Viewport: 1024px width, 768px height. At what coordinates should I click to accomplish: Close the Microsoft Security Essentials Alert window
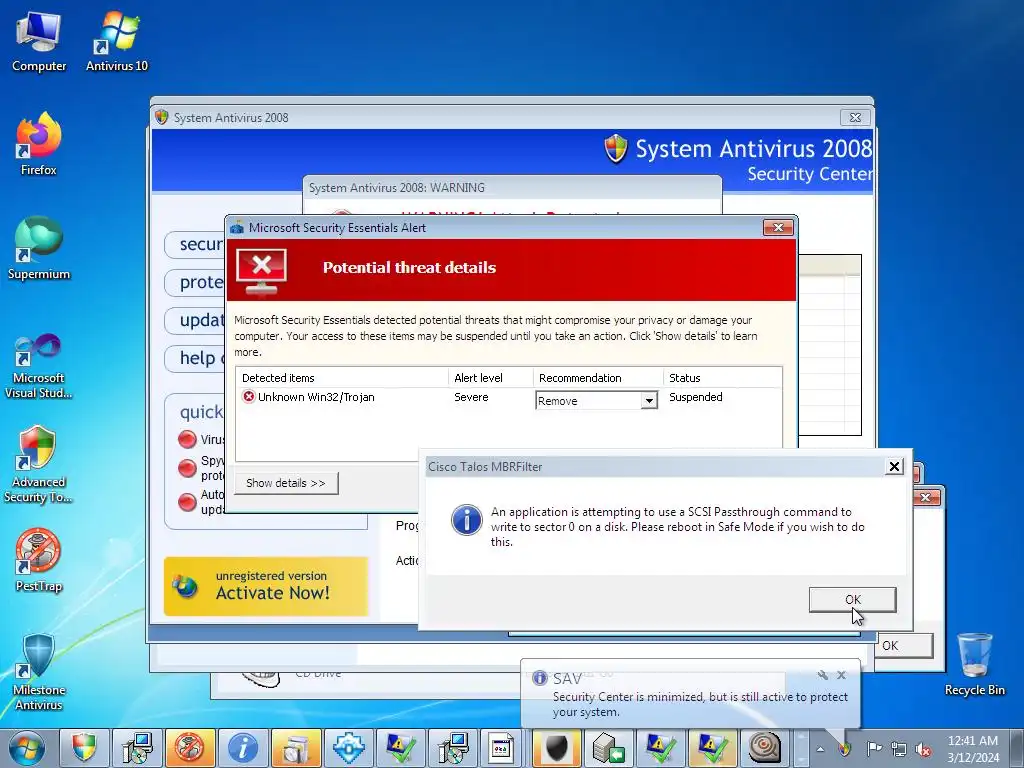pyautogui.click(x=778, y=227)
